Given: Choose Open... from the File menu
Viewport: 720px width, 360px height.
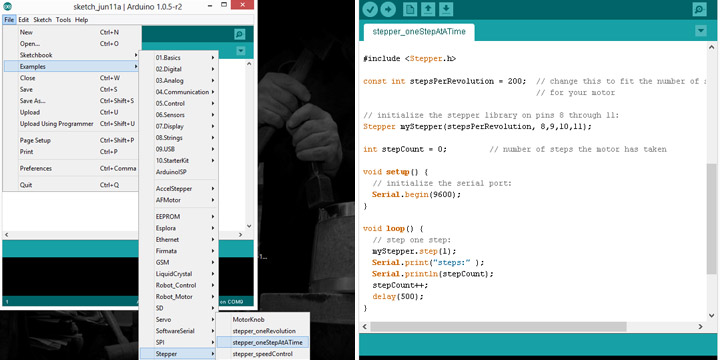Looking at the screenshot, I should click(71, 44).
